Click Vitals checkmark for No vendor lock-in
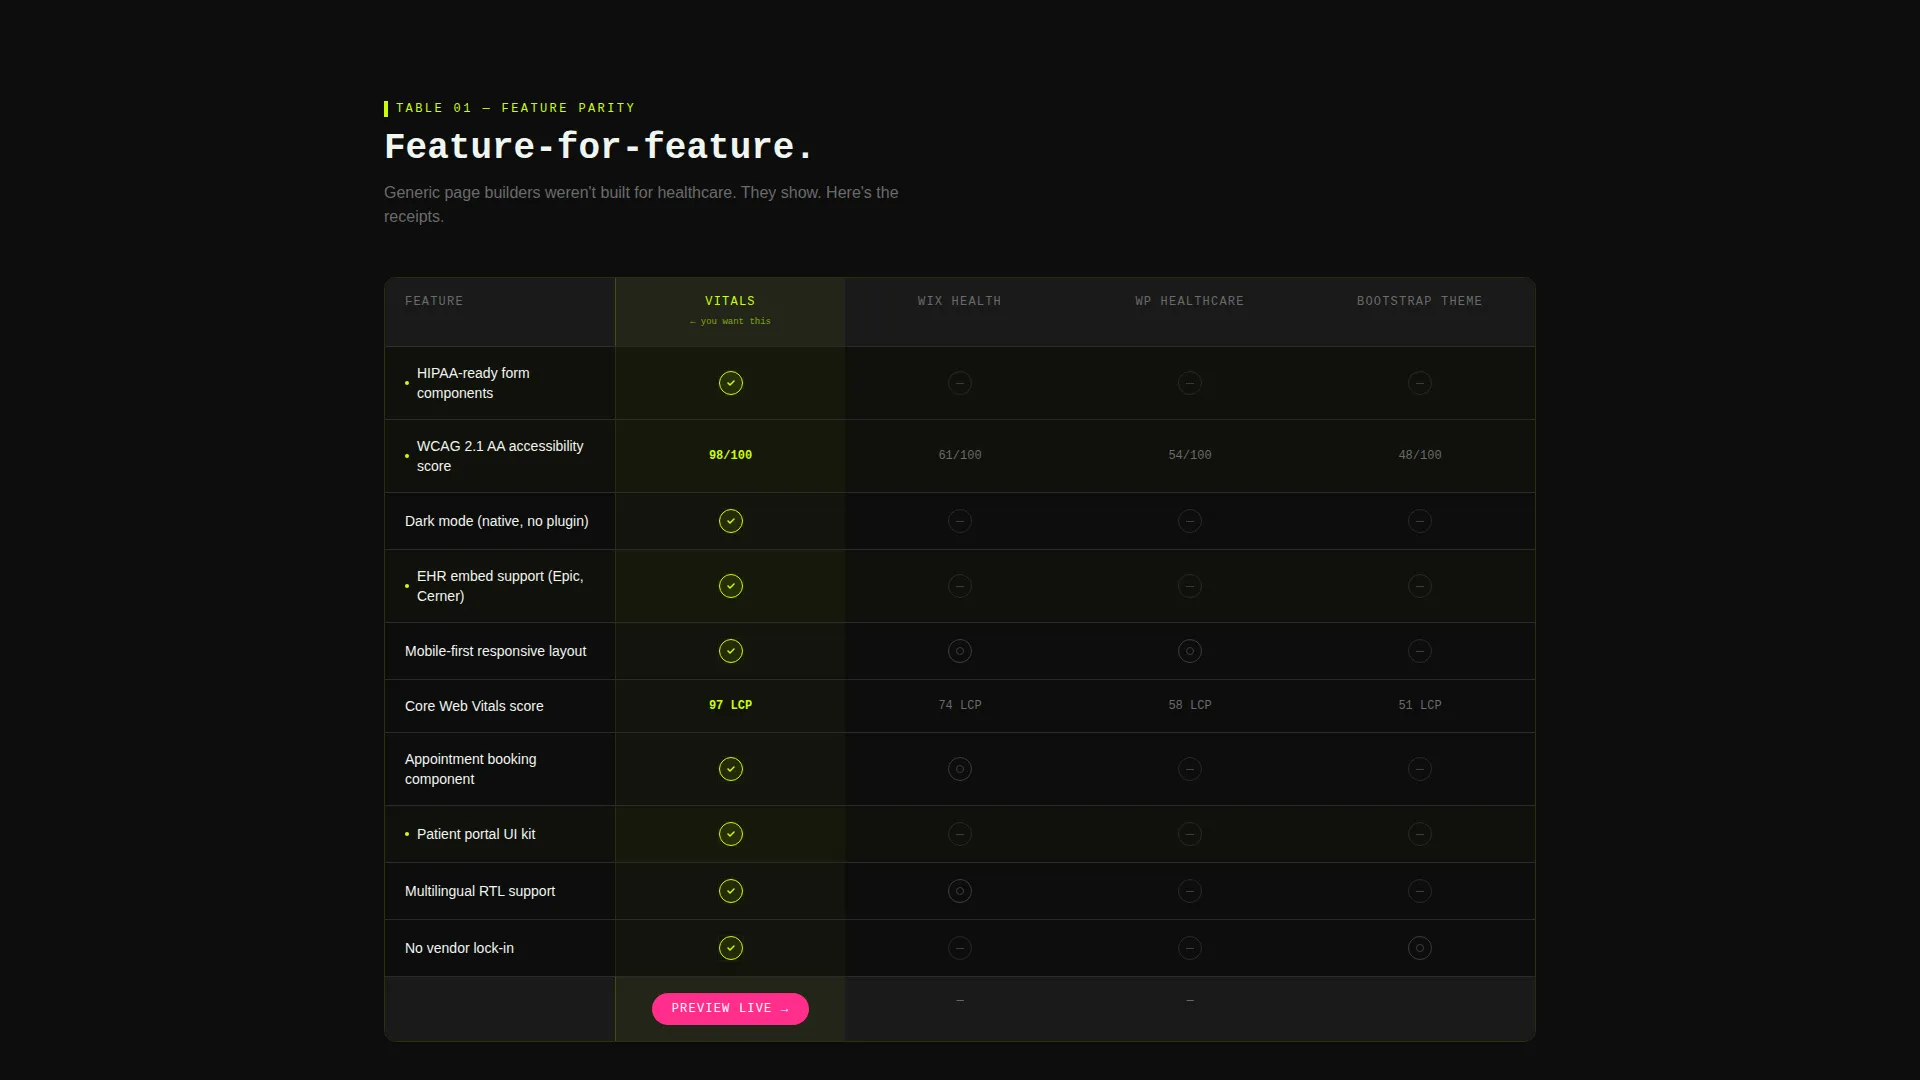1920x1080 pixels. point(731,948)
